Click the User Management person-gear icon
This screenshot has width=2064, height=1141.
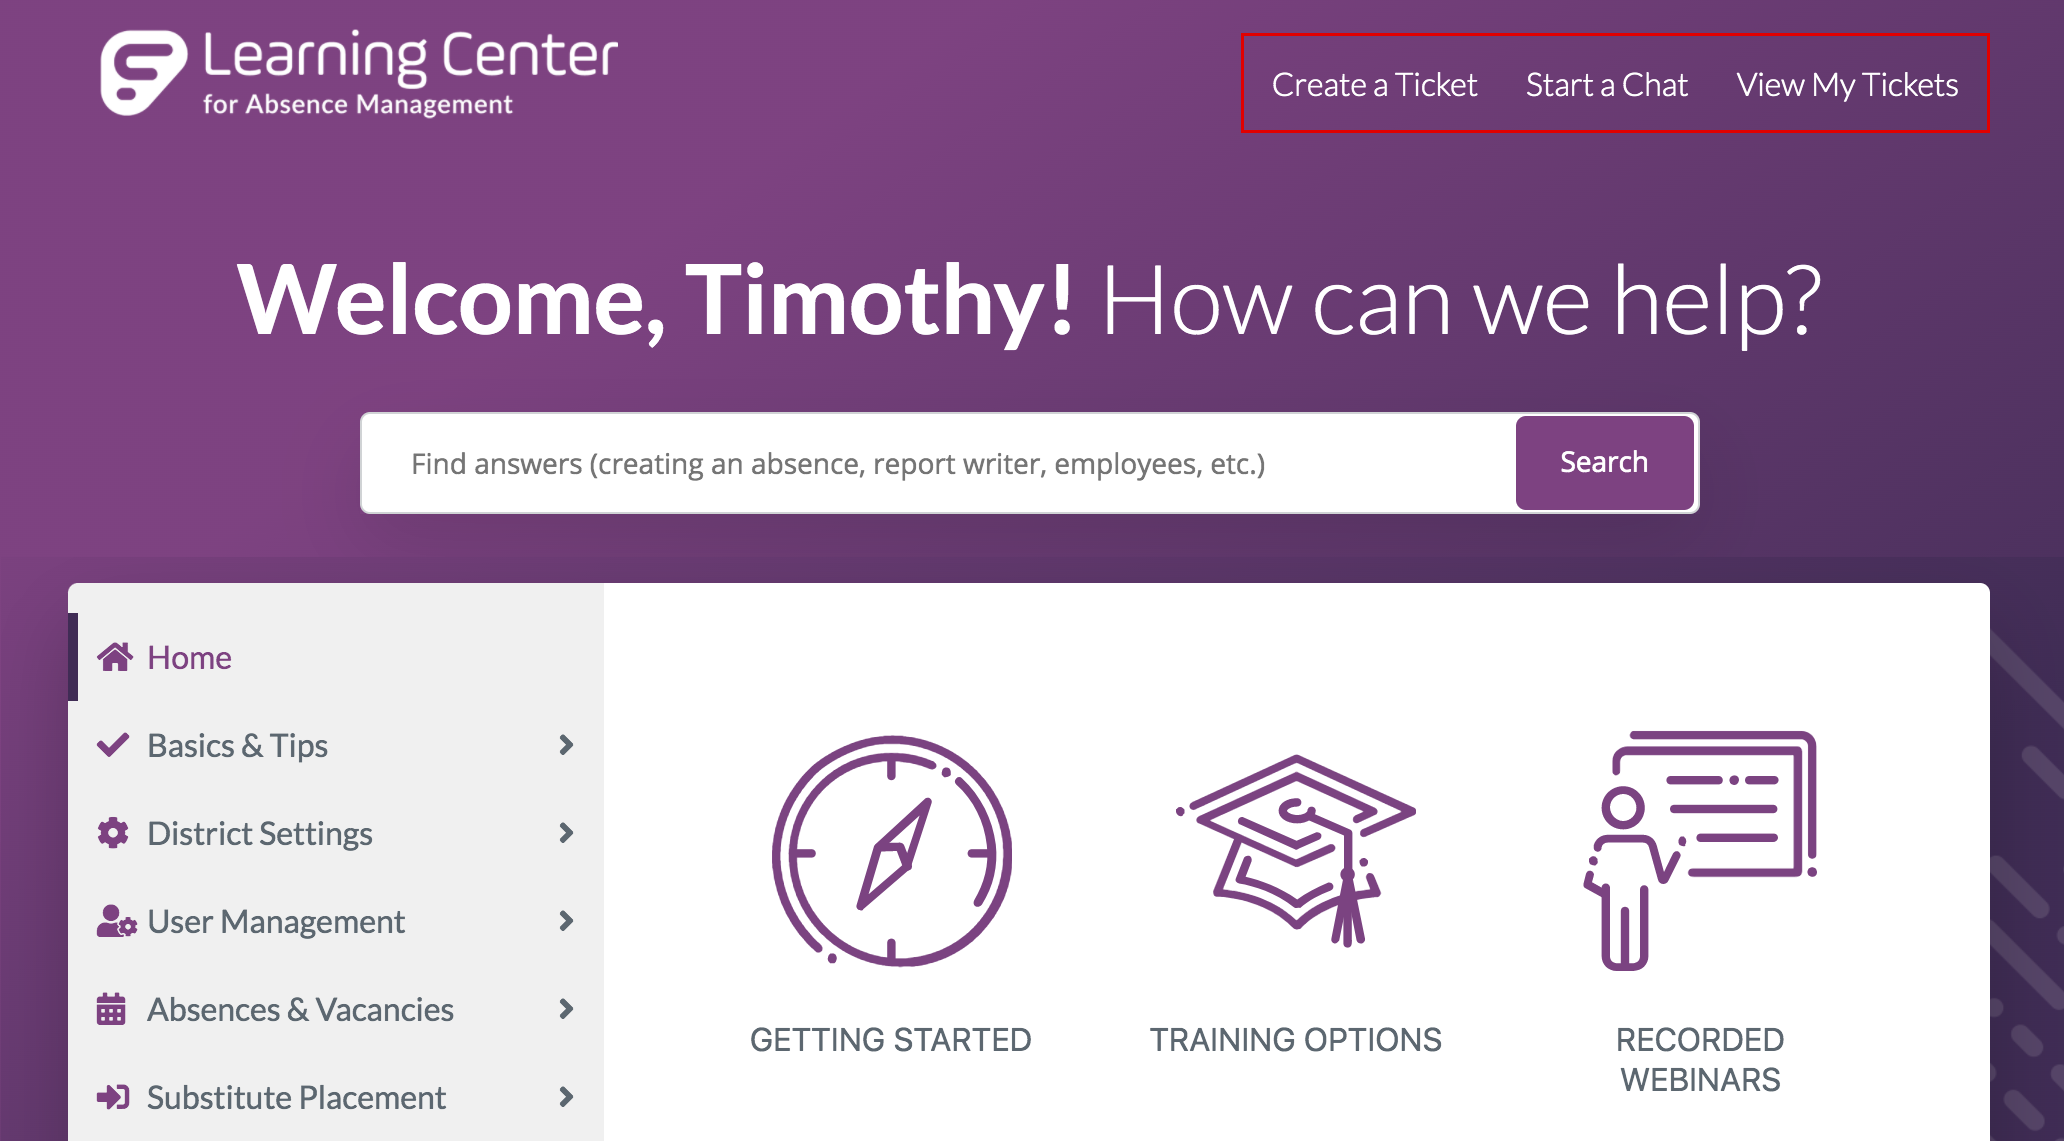[116, 921]
